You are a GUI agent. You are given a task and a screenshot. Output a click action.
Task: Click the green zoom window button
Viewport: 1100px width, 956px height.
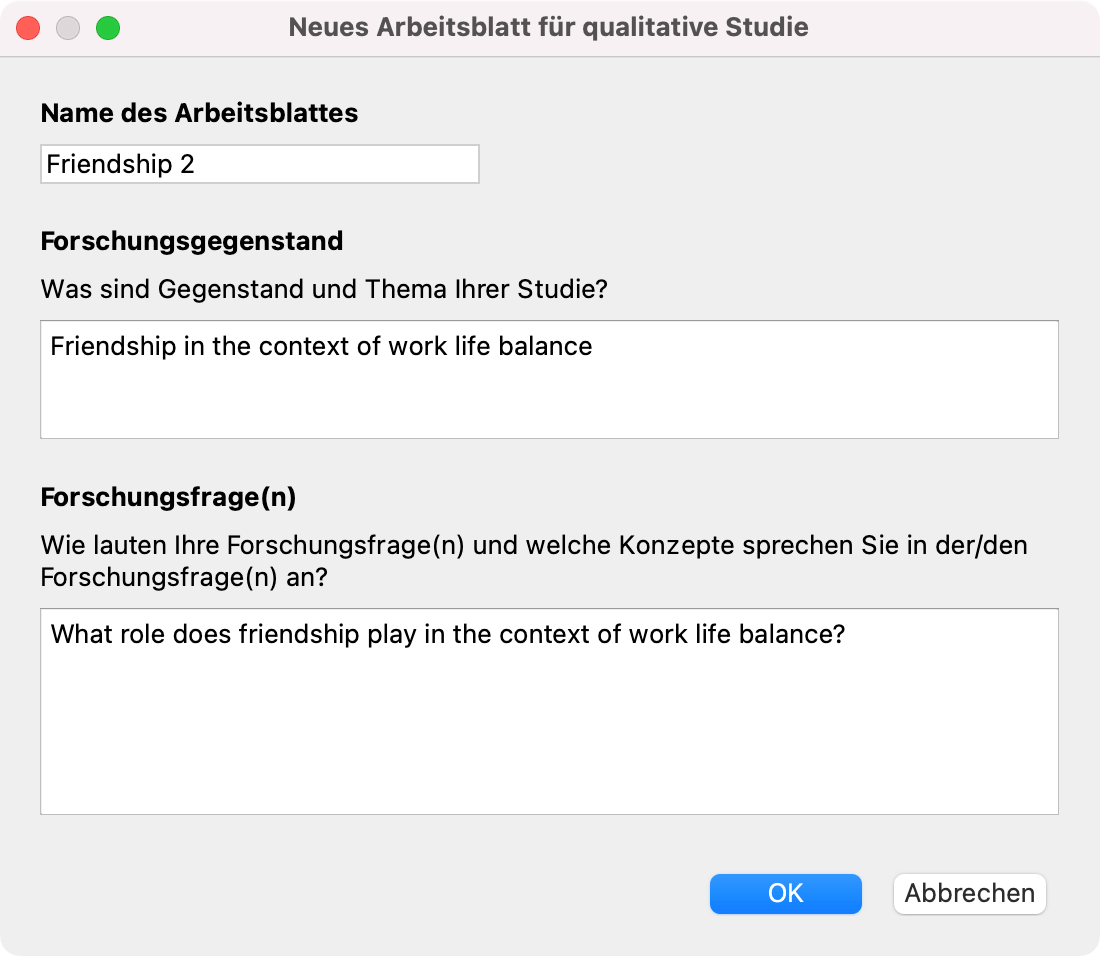(108, 28)
